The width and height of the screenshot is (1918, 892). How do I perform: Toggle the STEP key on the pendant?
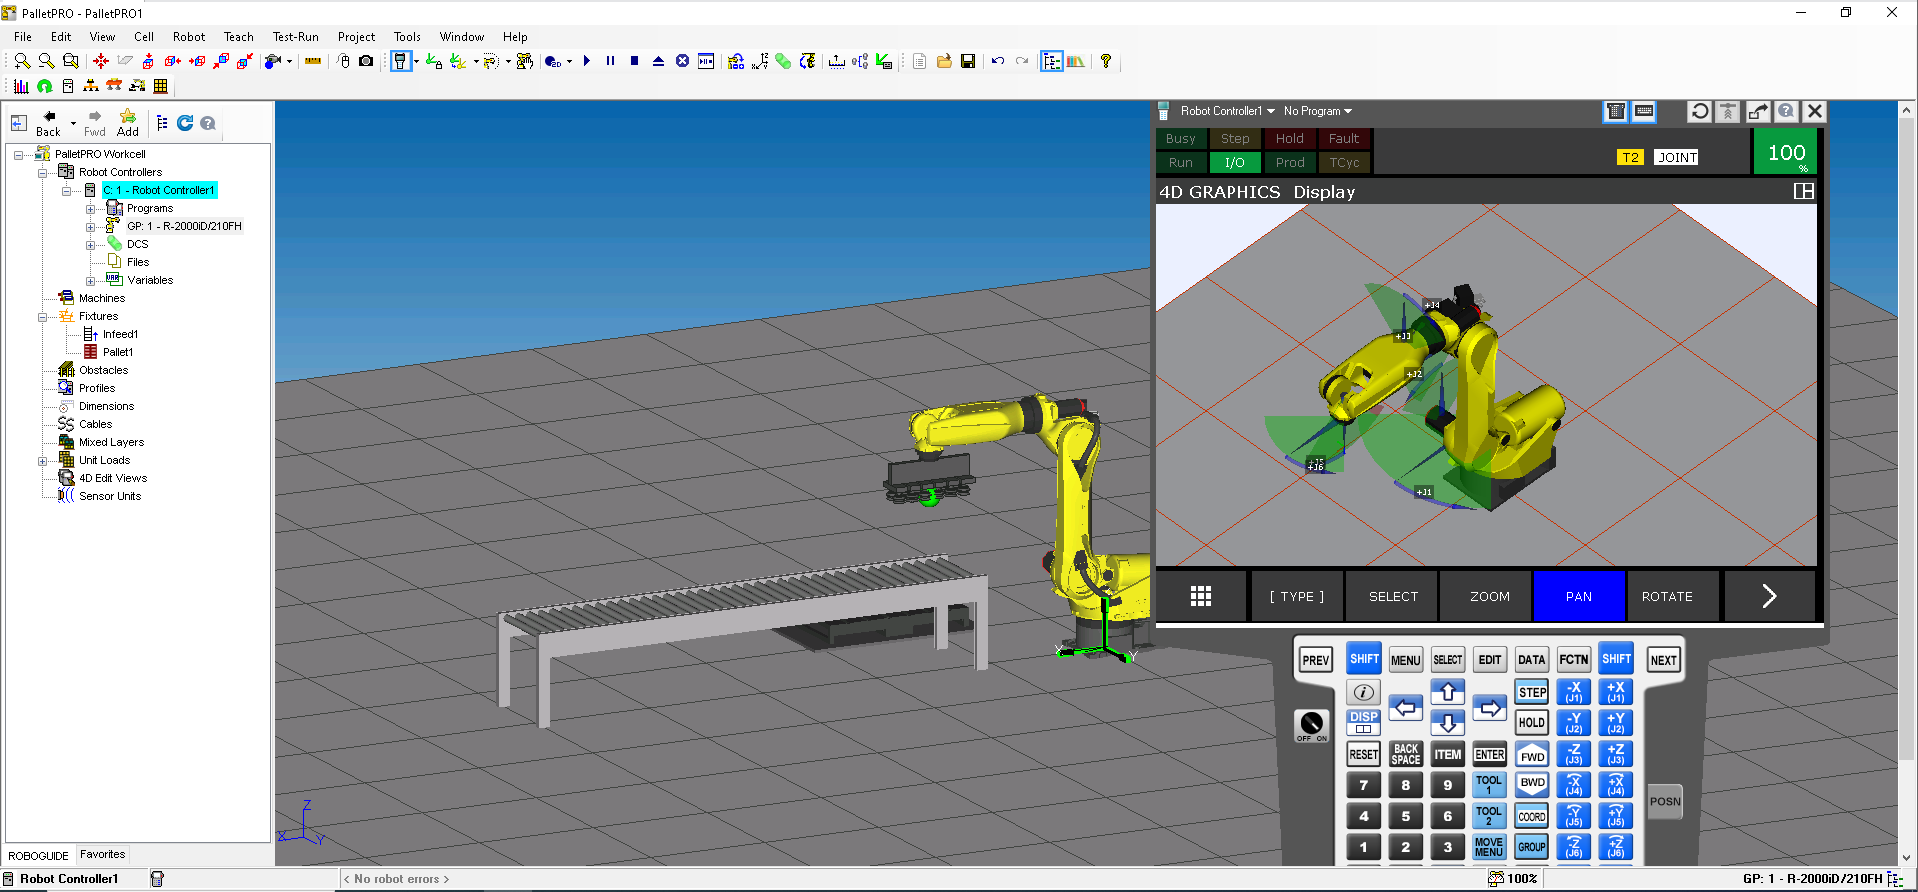(1531, 692)
